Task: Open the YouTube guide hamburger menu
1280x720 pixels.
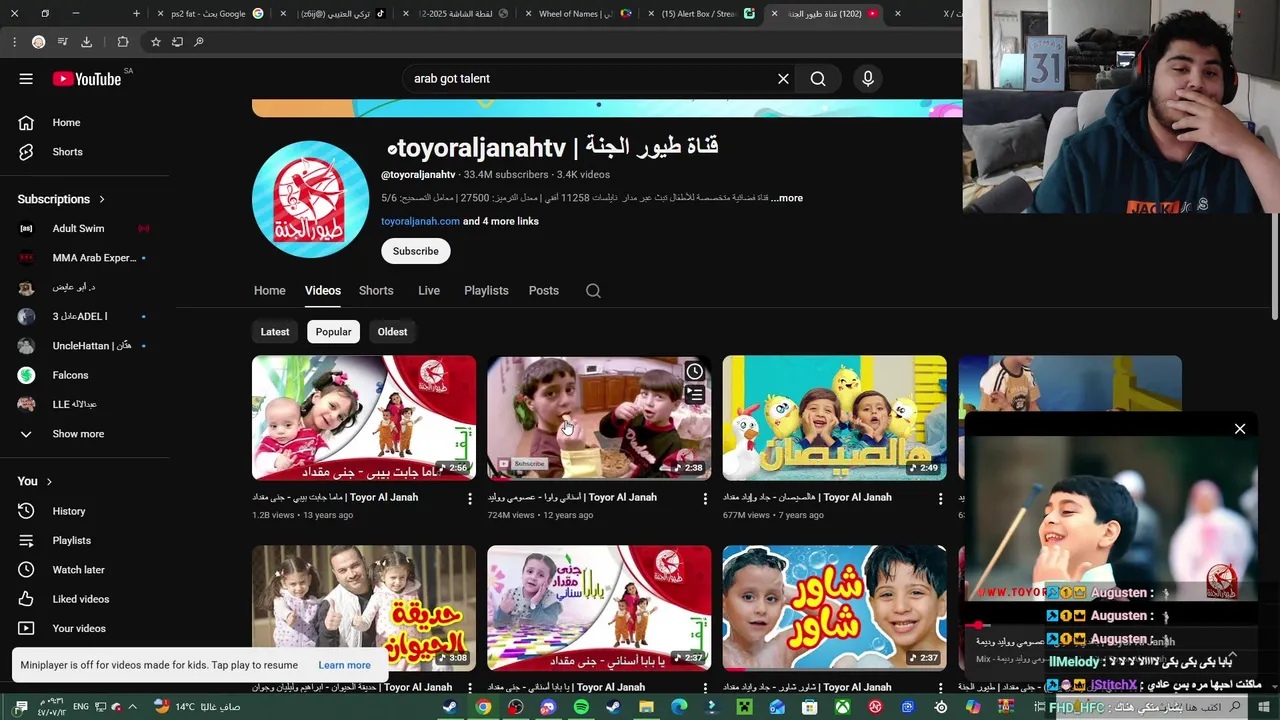Action: point(26,79)
